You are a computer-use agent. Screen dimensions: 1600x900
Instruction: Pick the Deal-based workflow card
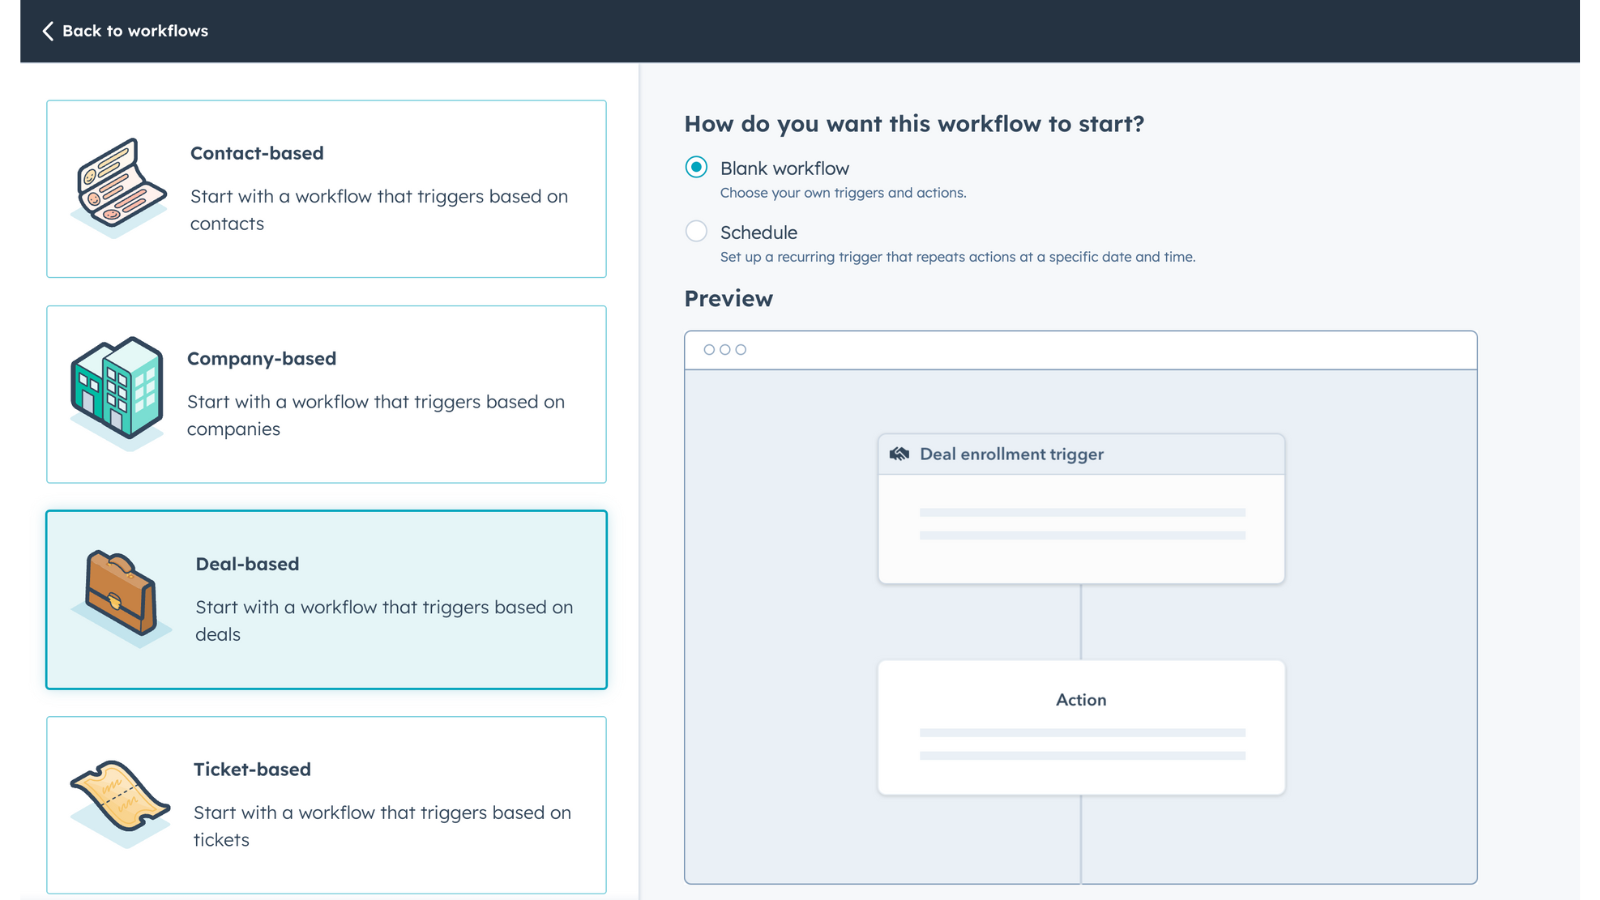tap(326, 600)
